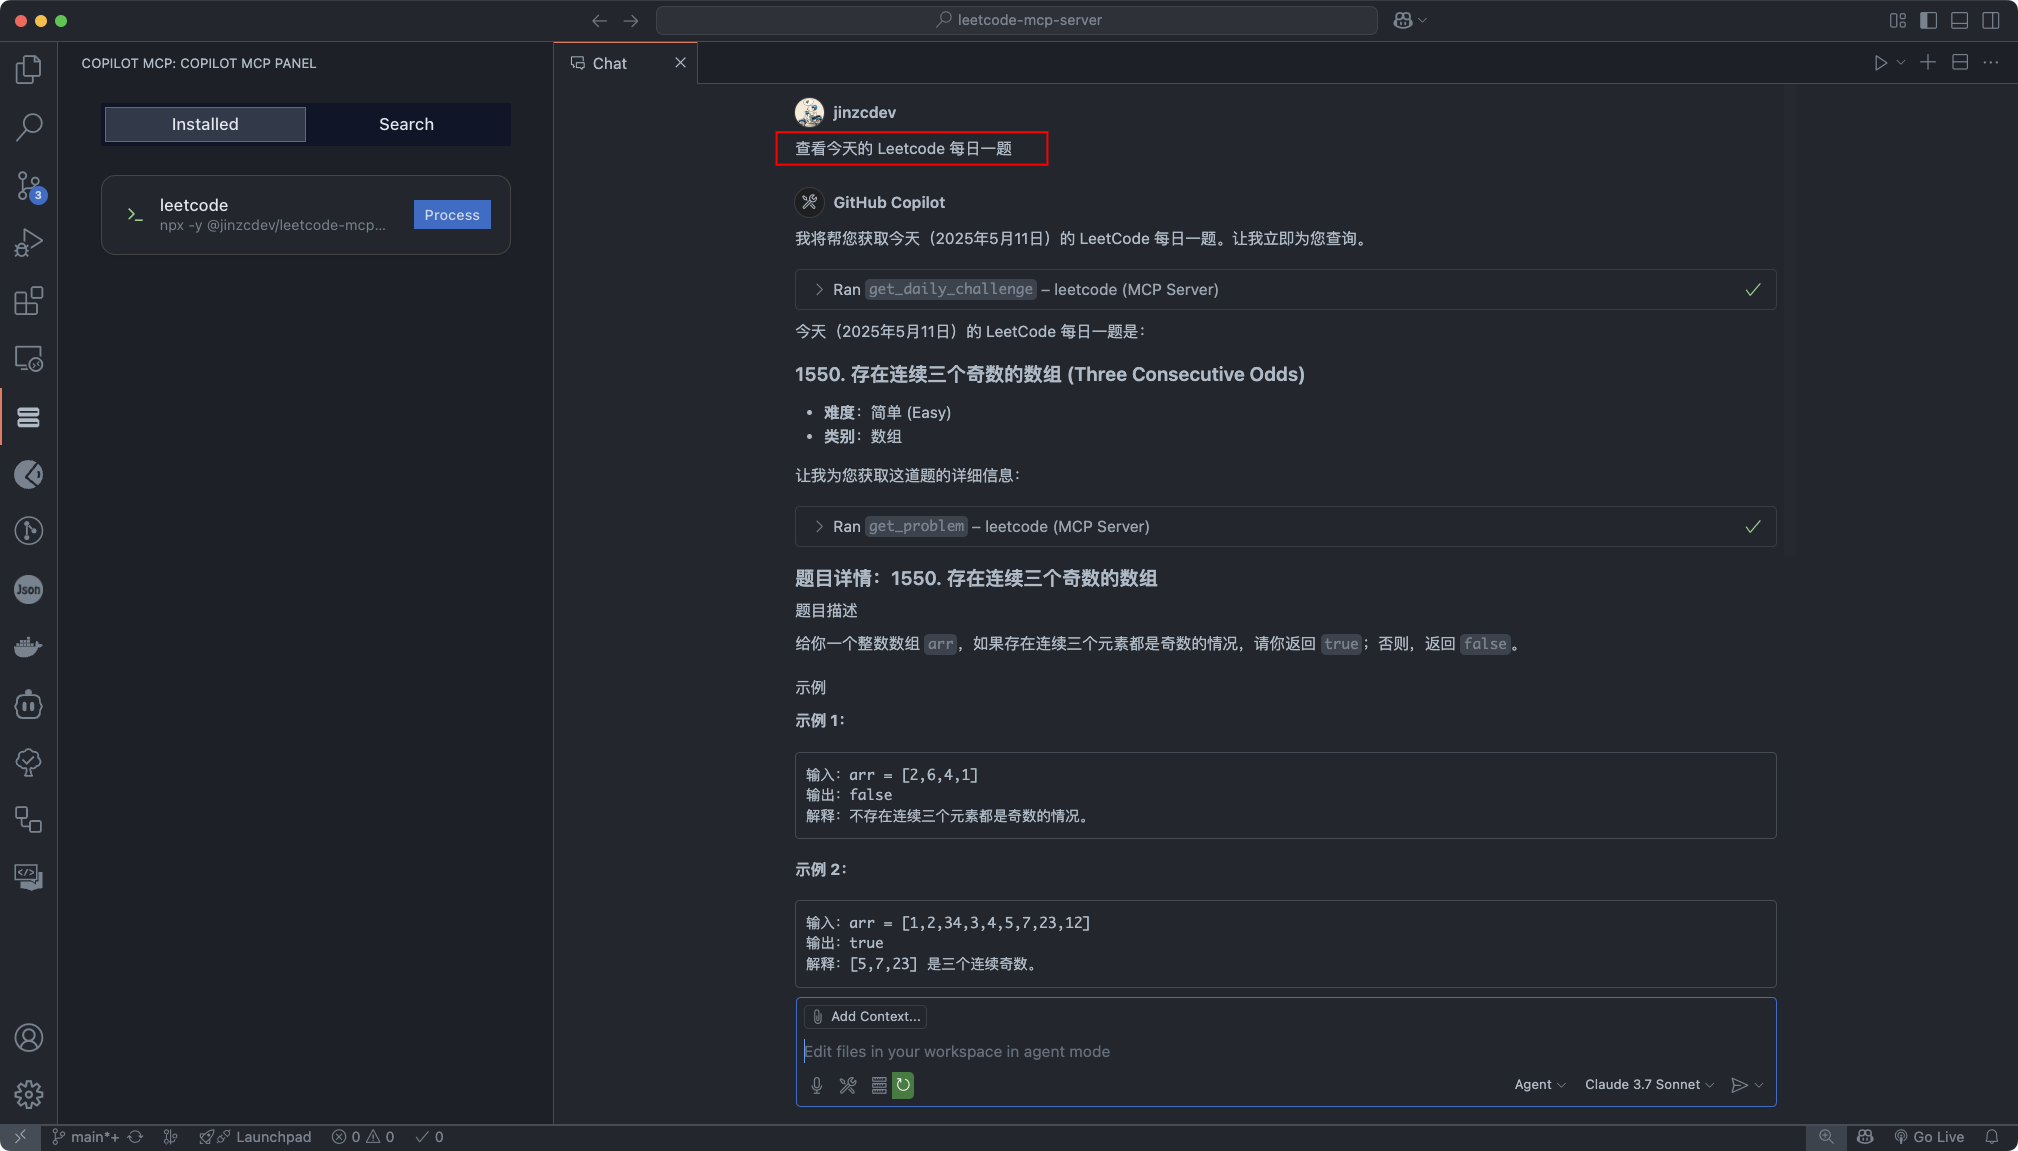Open Source Control view with badge
Image resolution: width=2018 pixels, height=1151 pixels.
pyautogui.click(x=29, y=185)
